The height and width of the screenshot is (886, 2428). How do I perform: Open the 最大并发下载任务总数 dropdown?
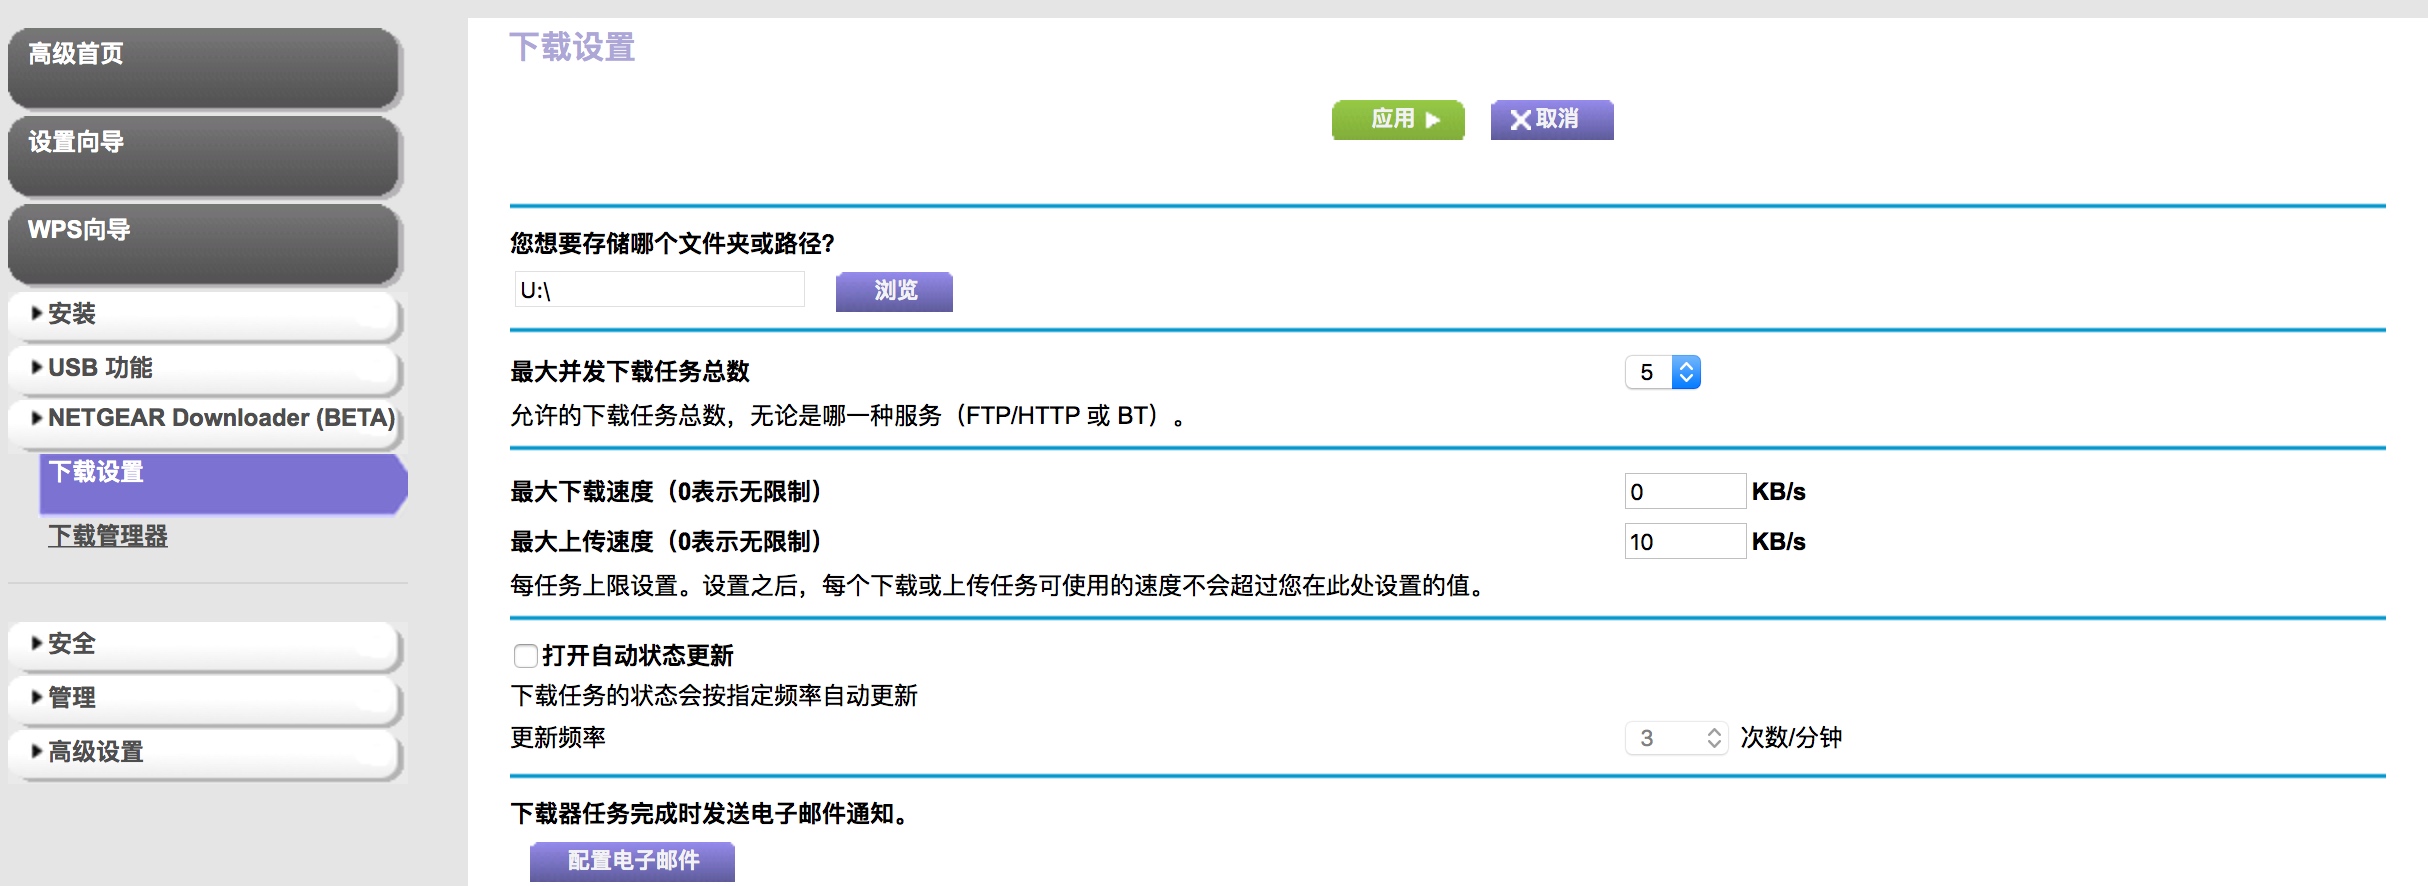(1663, 373)
